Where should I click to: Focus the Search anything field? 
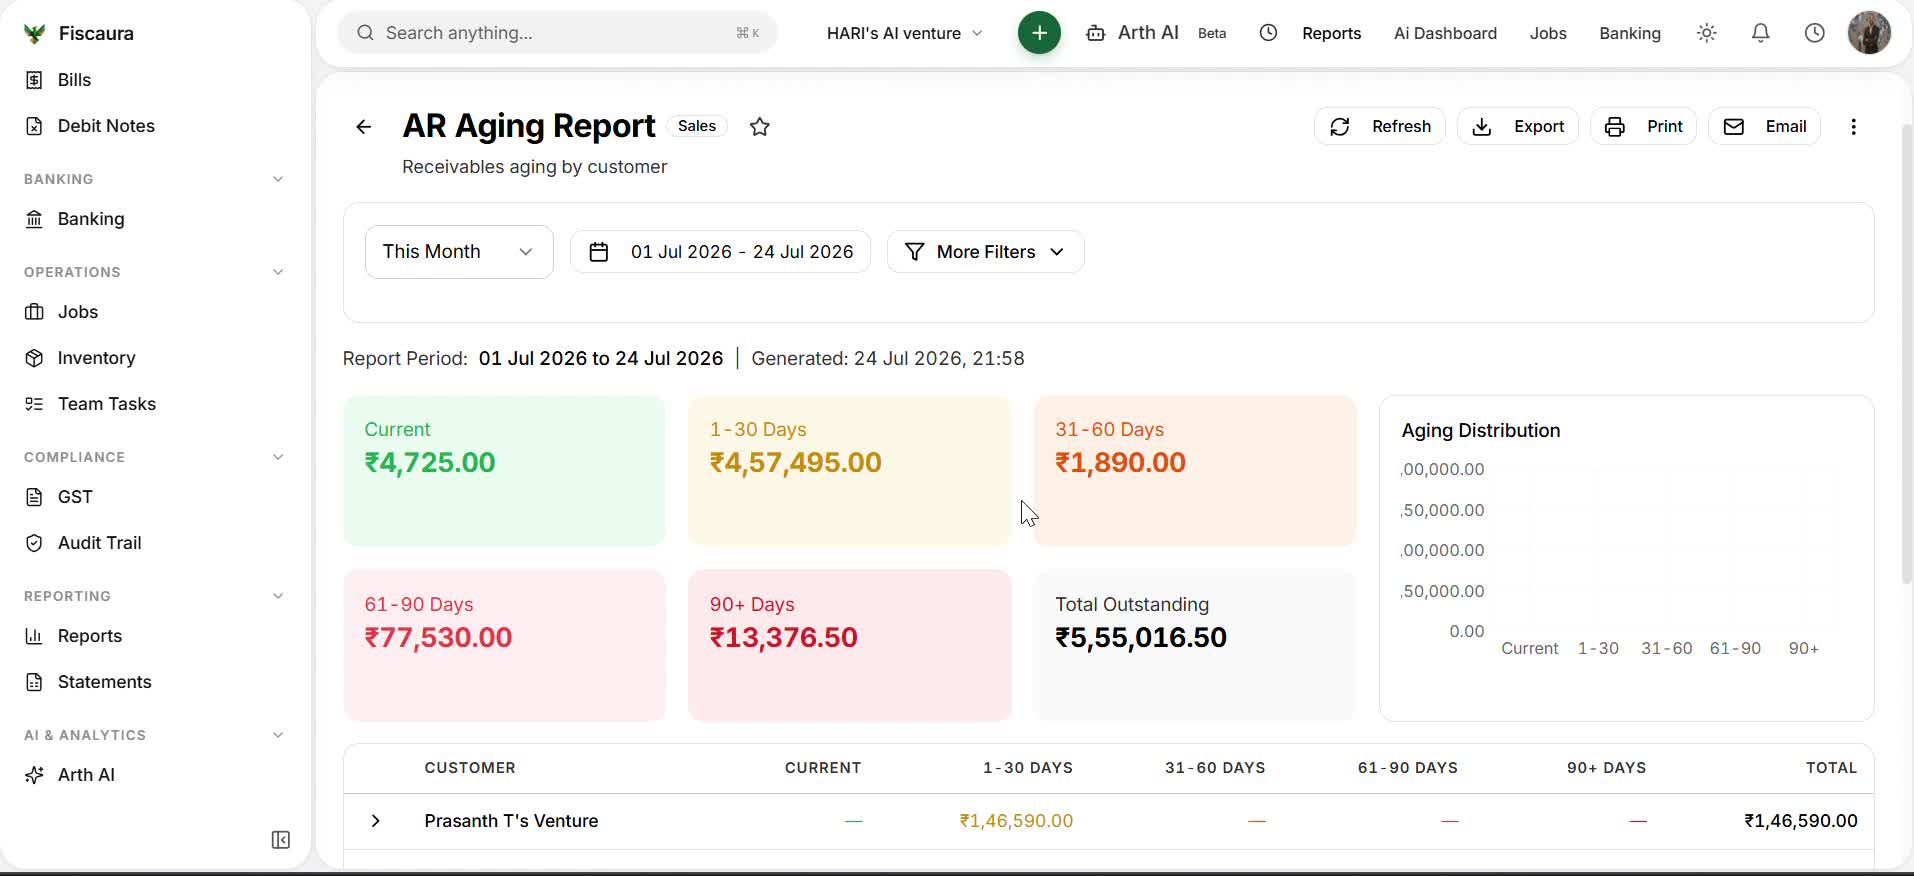pyautogui.click(x=557, y=33)
